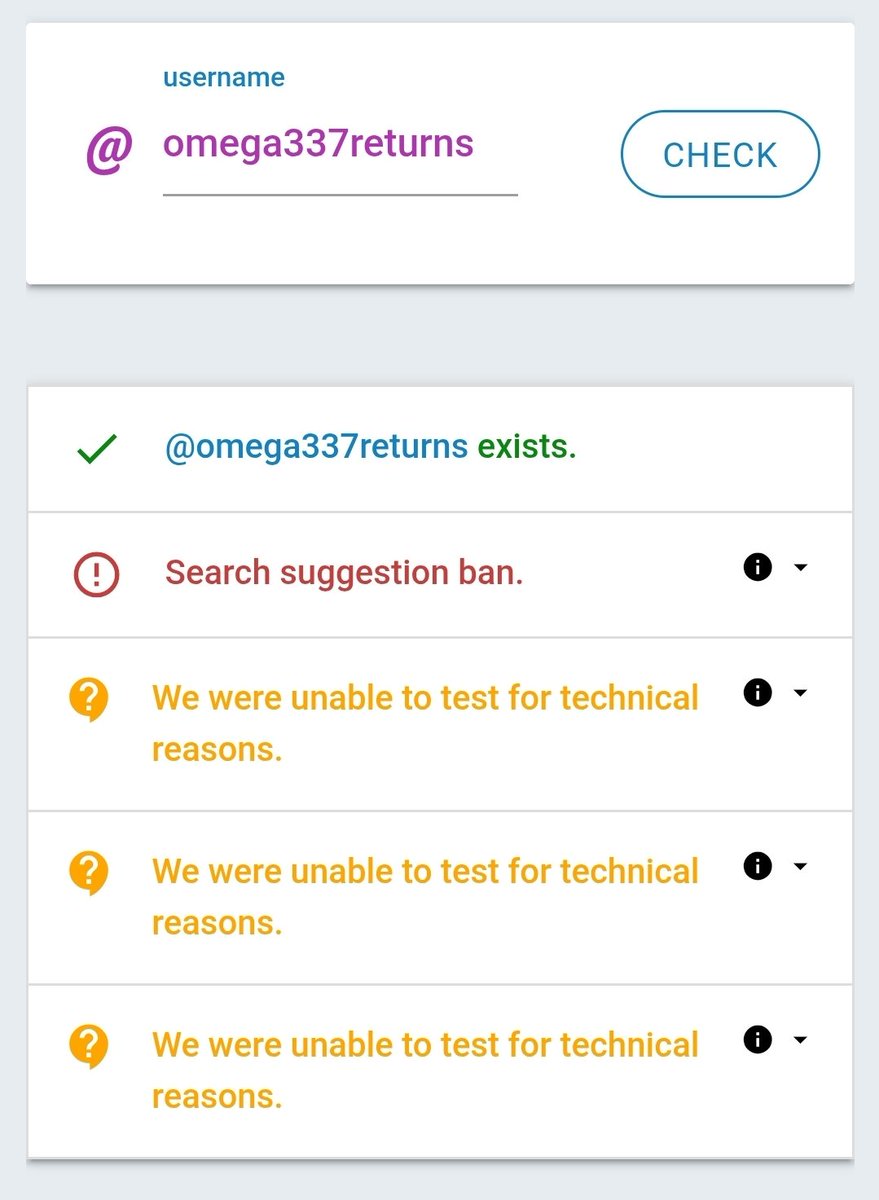Click info icon in last 'unable to test' row

coord(758,1040)
